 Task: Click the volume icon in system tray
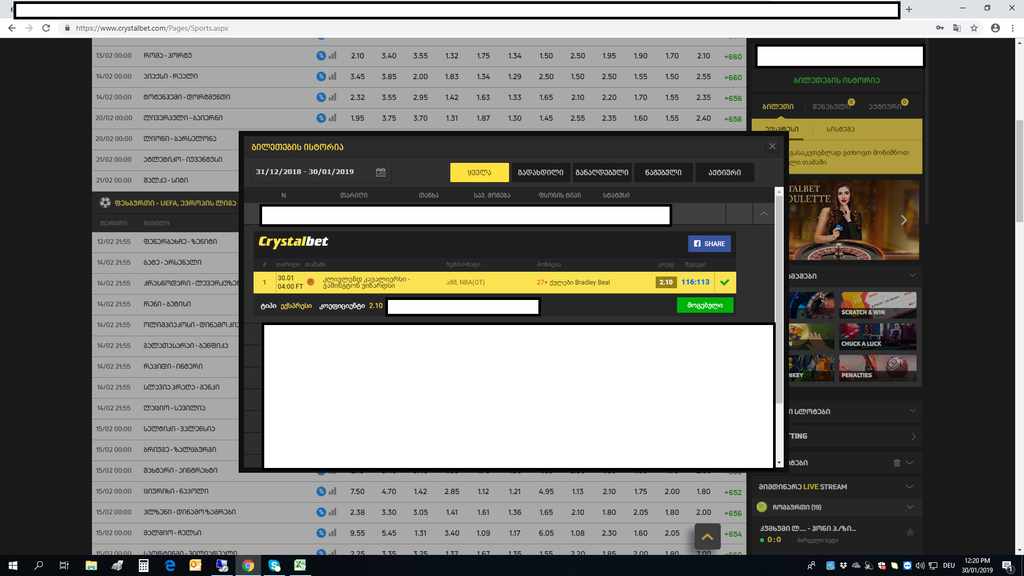click(920, 566)
